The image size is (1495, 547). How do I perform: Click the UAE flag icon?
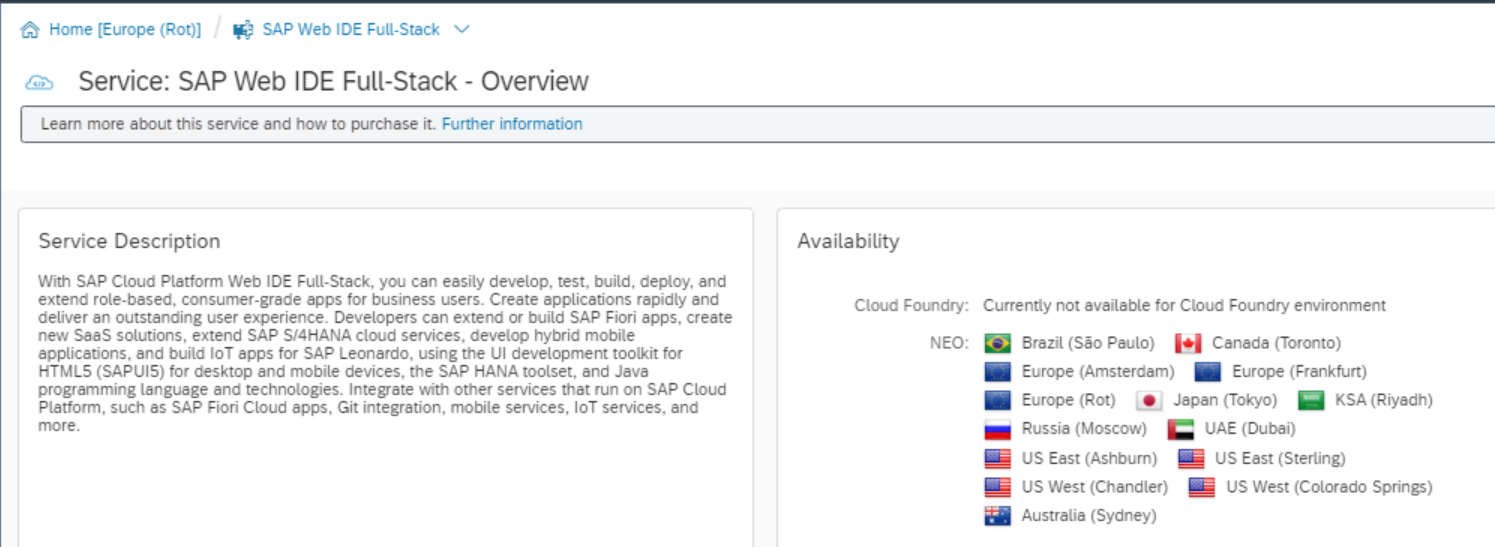click(x=1180, y=430)
